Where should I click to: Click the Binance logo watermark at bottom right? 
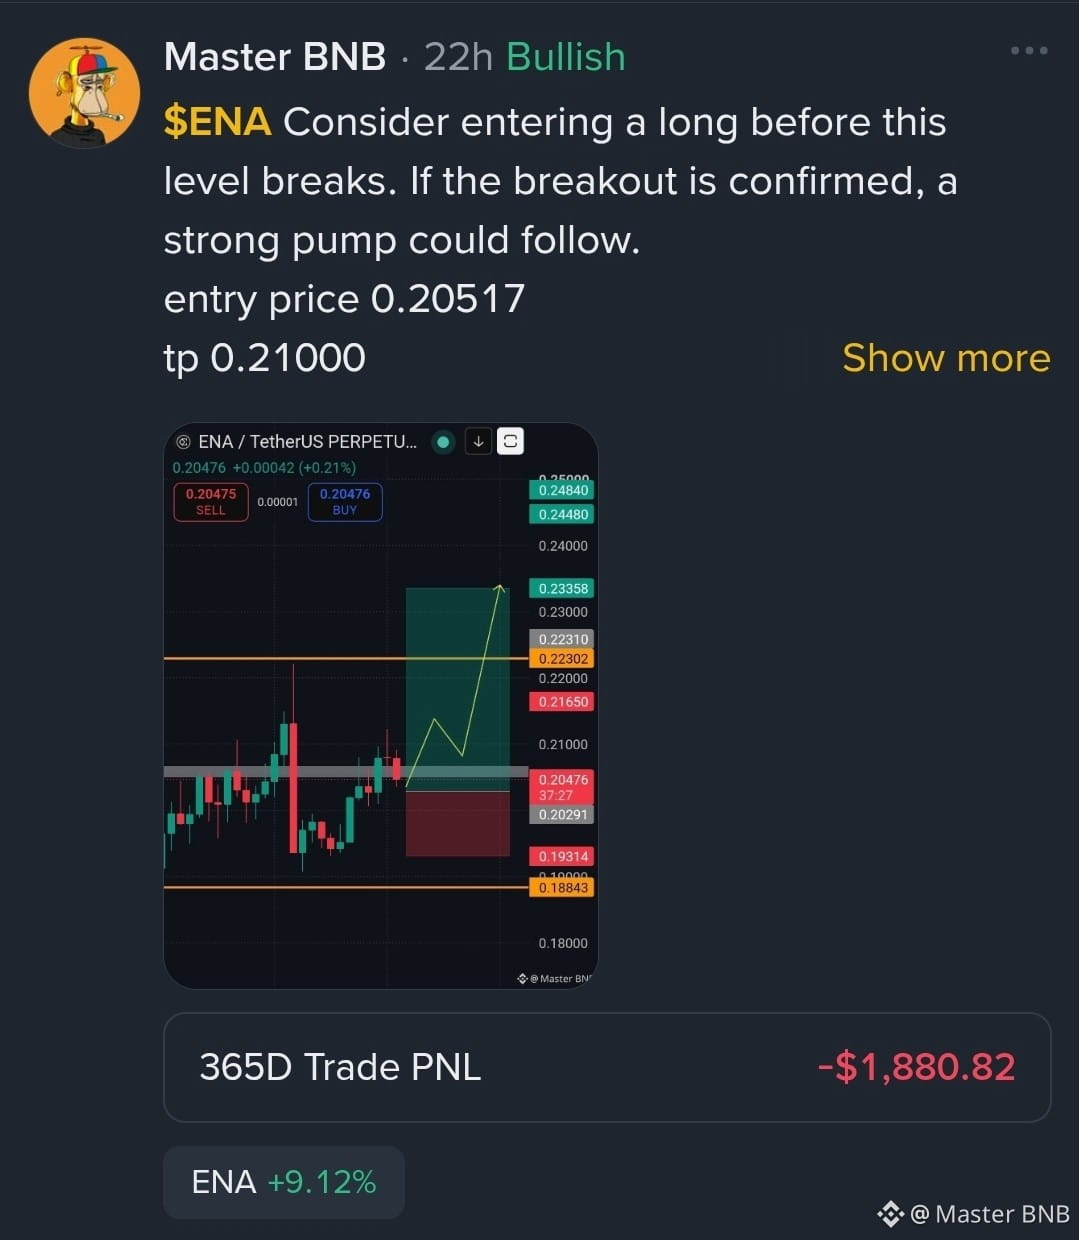pos(890,1214)
